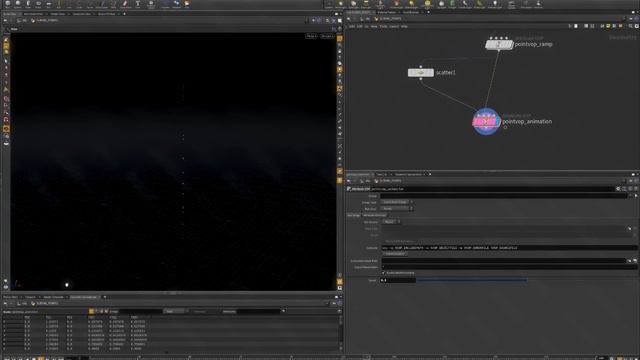640x360 pixels.
Task: Select the Metaball shelf tool
Action: click(x=176, y=4)
